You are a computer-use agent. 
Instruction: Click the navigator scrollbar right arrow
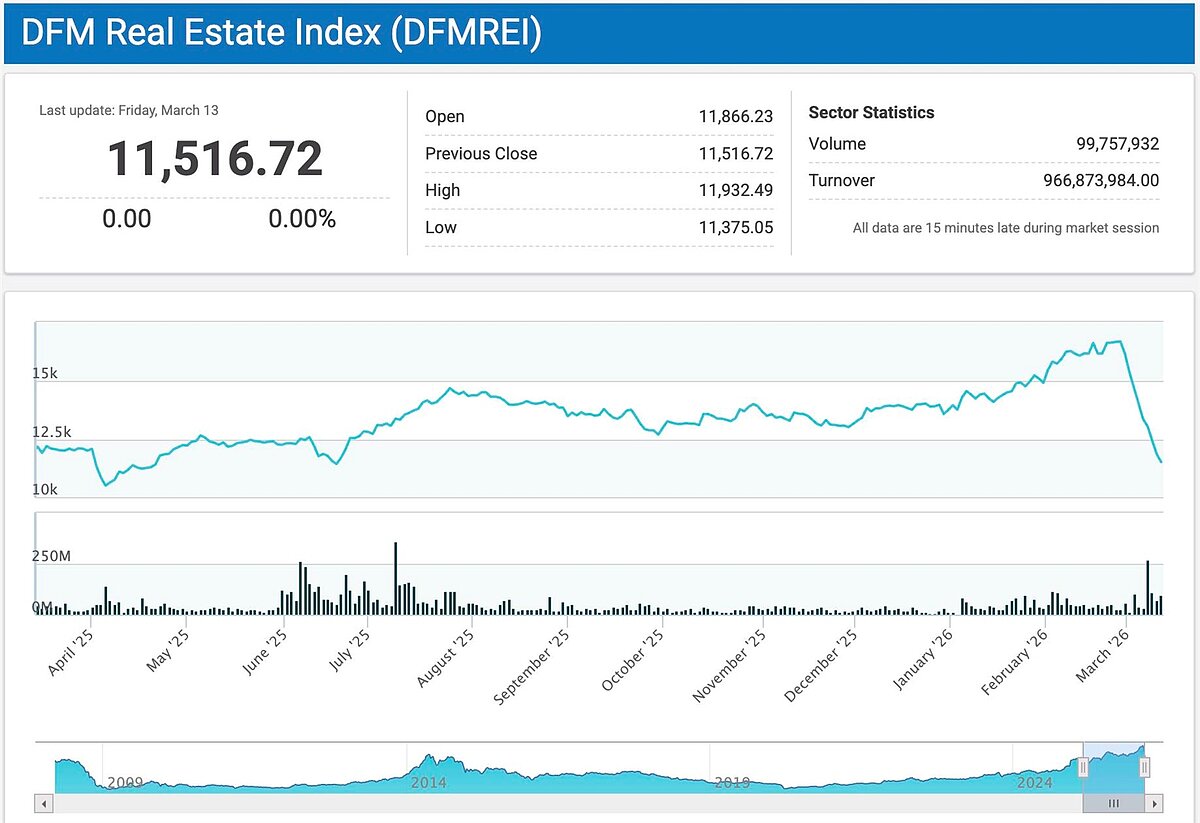pos(1155,803)
